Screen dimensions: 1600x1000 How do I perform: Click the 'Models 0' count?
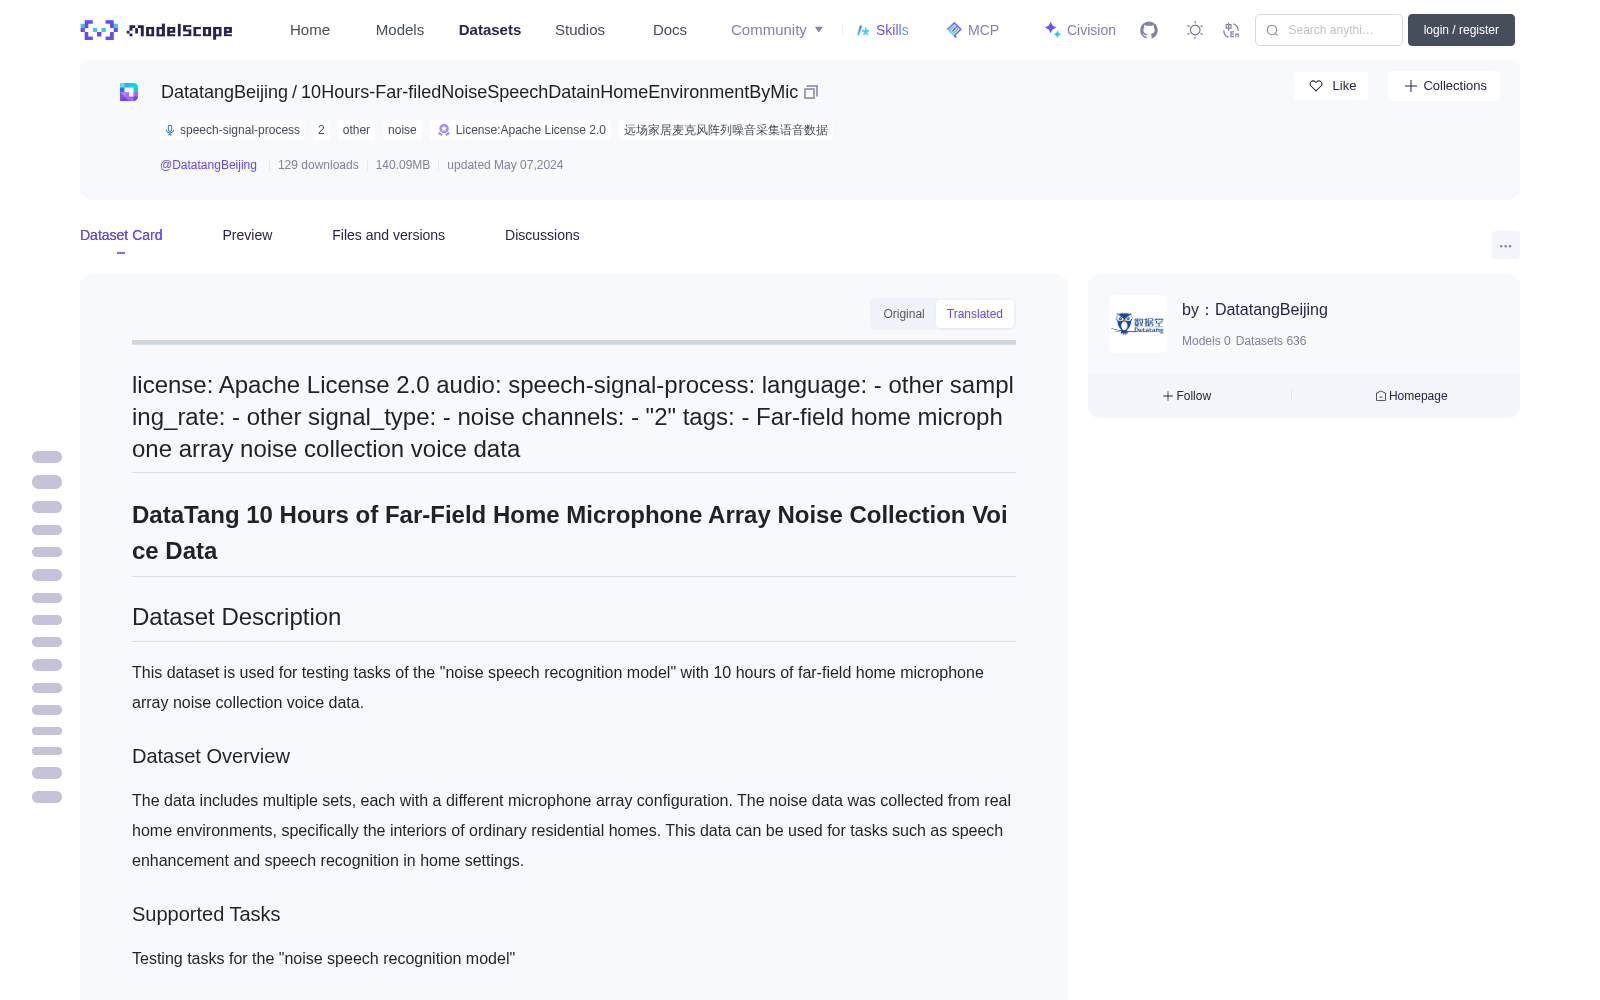pos(1206,341)
